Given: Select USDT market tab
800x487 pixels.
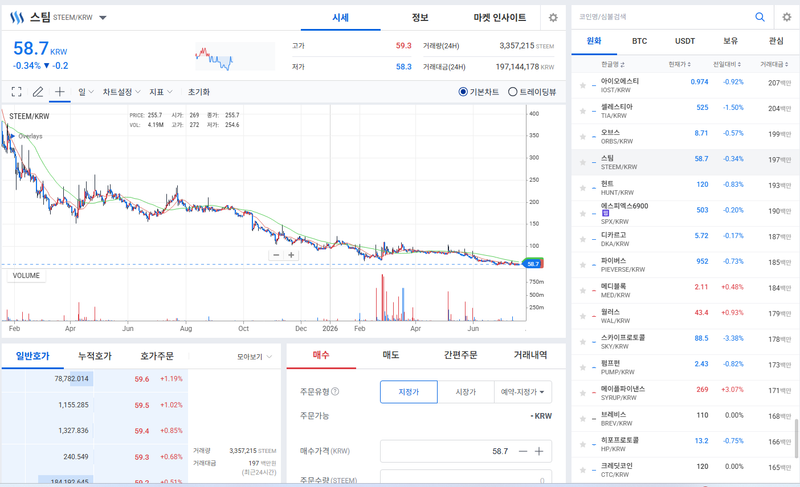Looking at the screenshot, I should (685, 41).
